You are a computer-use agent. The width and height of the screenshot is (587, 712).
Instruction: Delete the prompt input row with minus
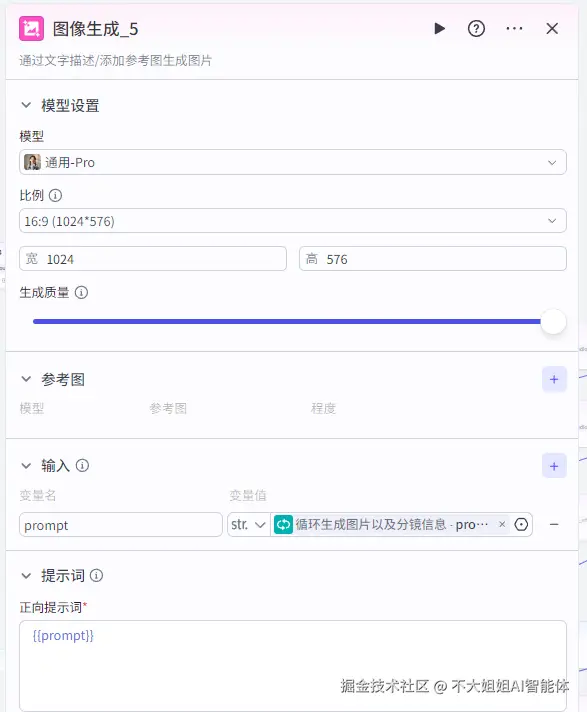pos(554,524)
